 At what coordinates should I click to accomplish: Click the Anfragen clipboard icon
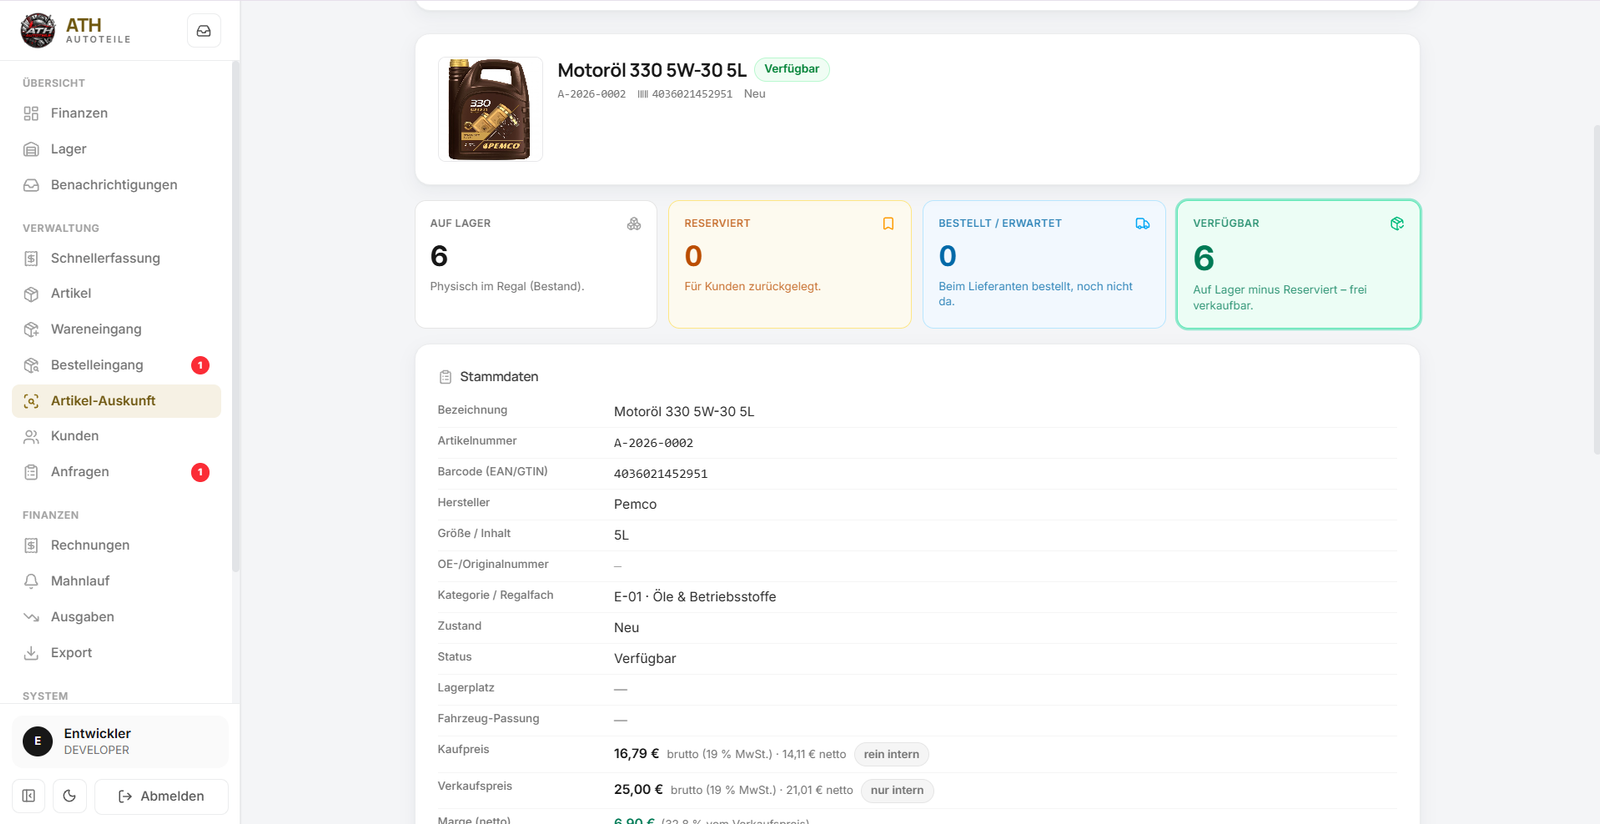[x=31, y=472]
